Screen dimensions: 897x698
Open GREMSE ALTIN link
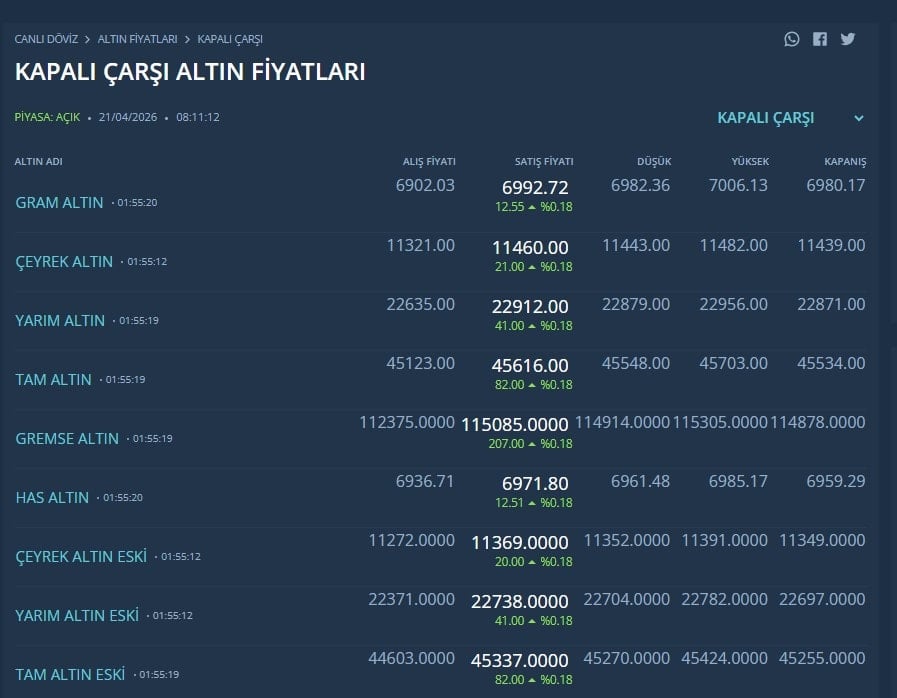(67, 438)
